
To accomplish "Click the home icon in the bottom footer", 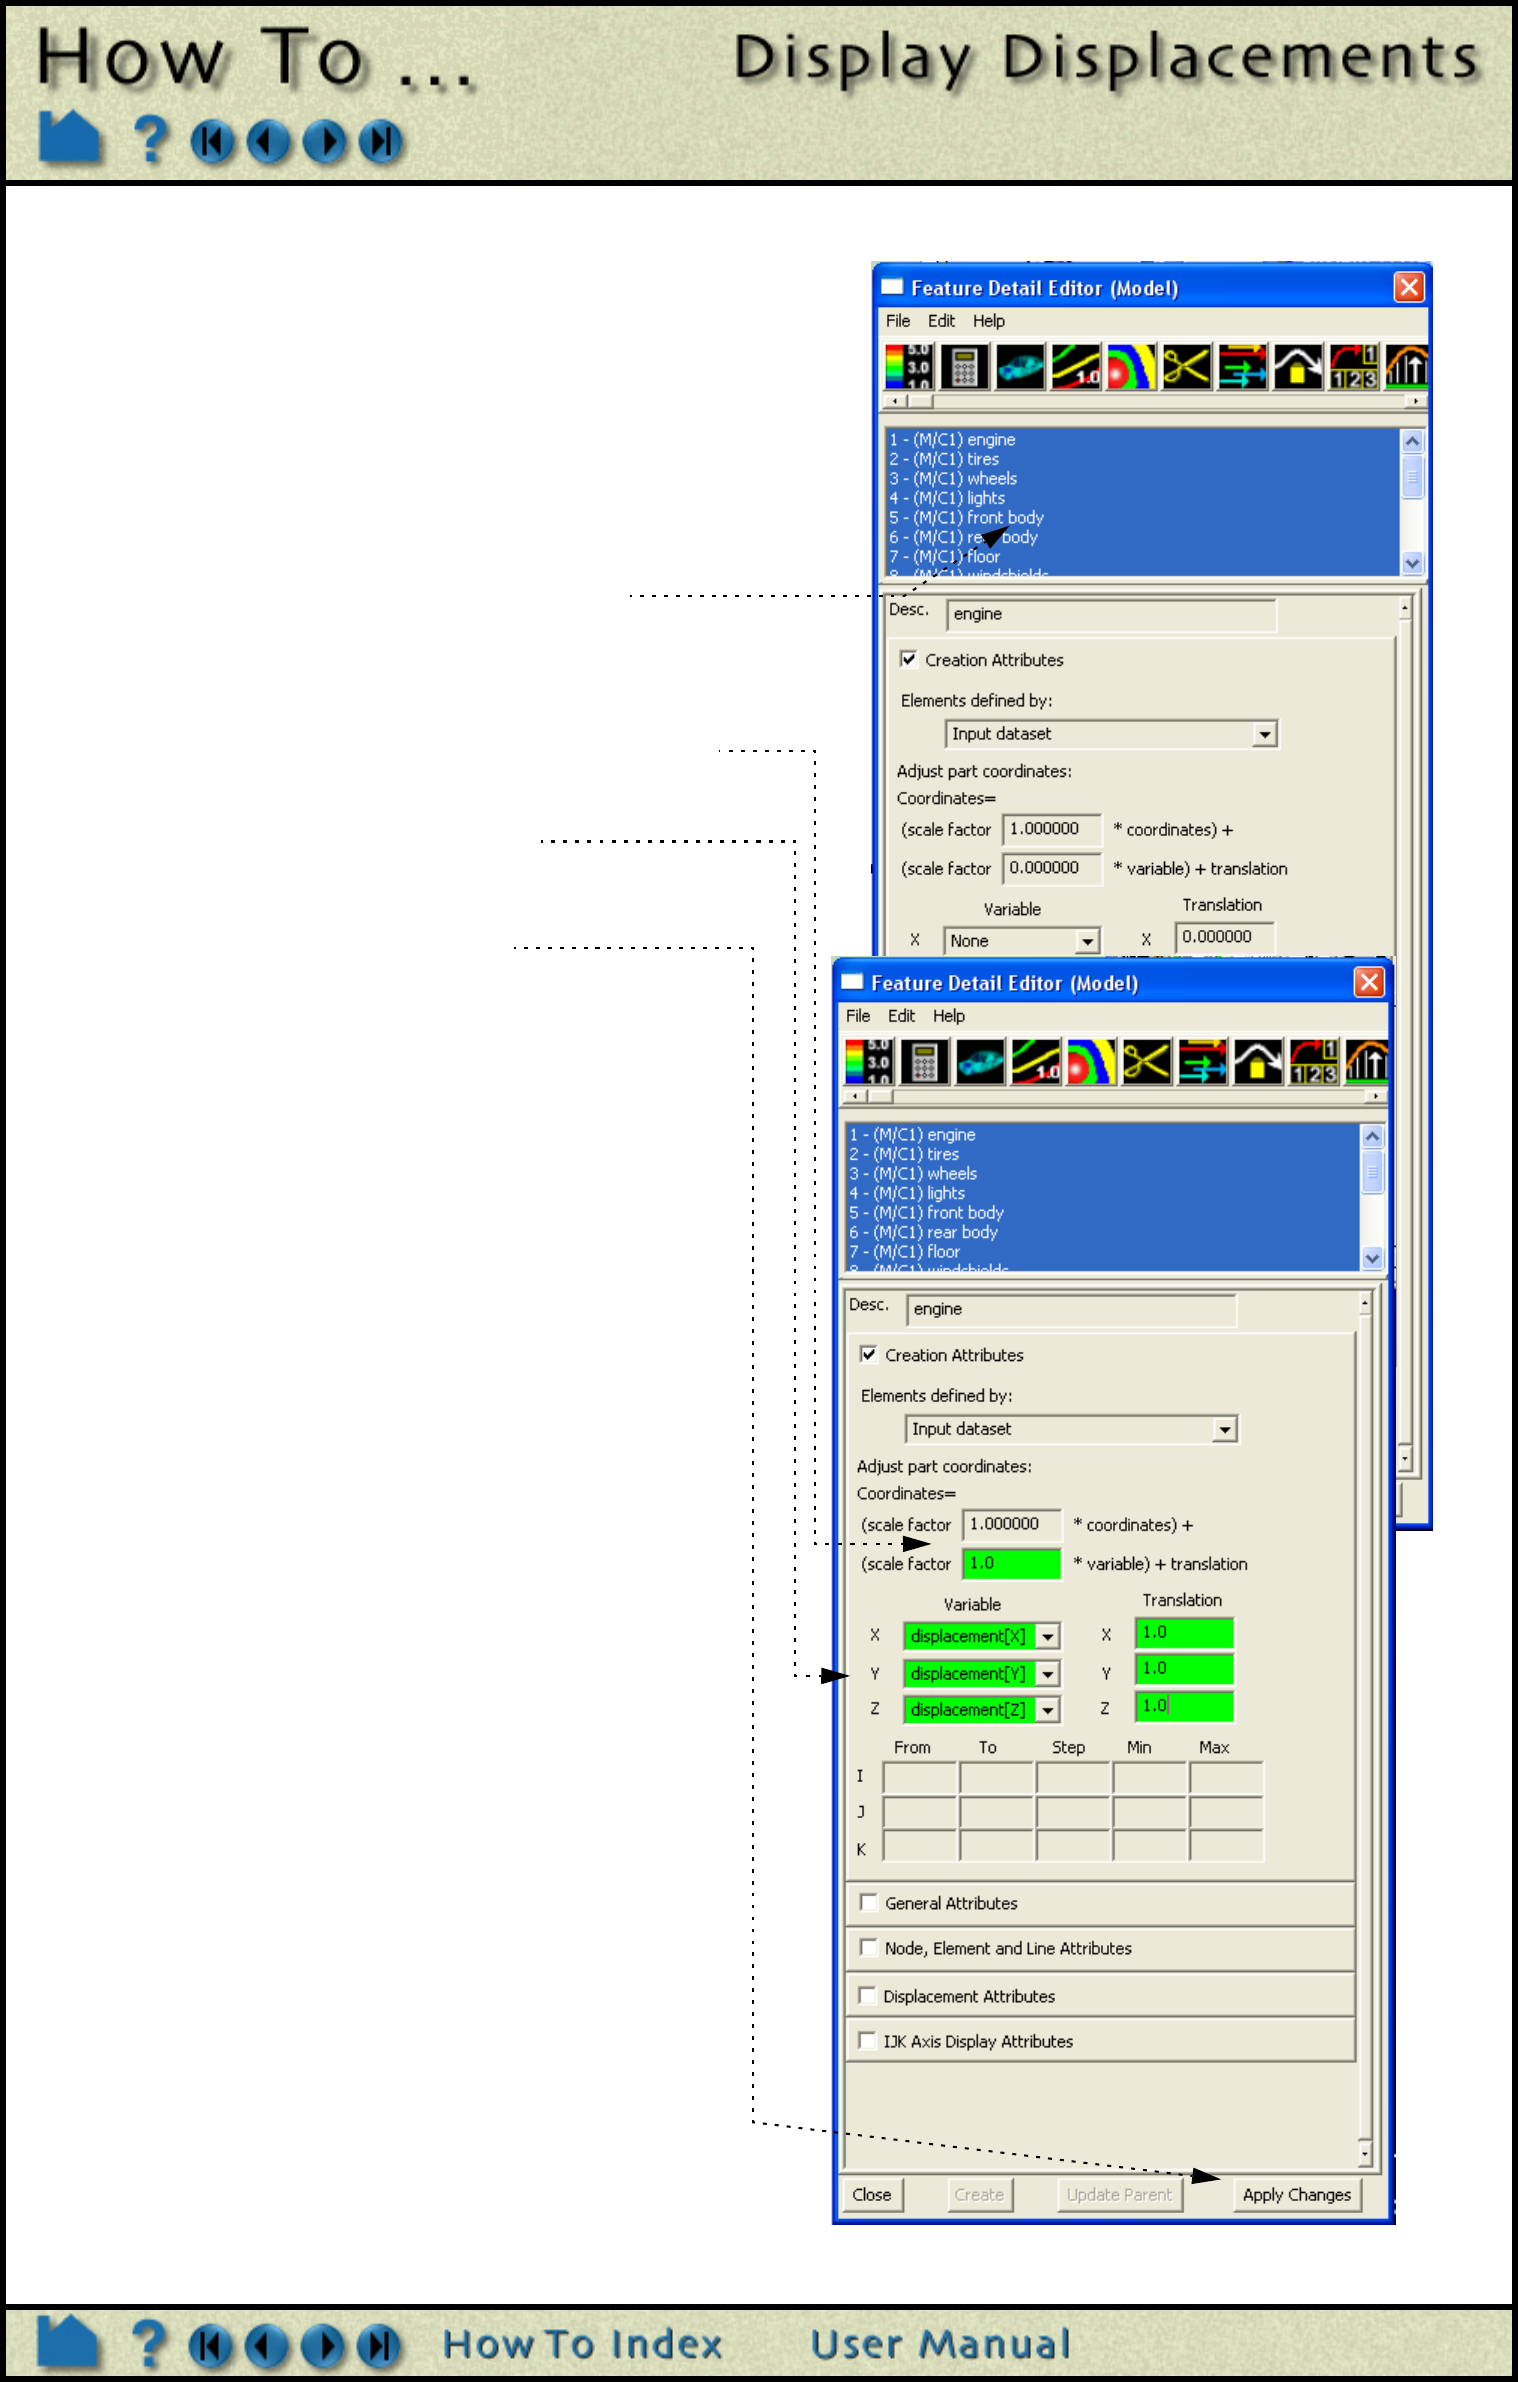I will pyautogui.click(x=68, y=2342).
